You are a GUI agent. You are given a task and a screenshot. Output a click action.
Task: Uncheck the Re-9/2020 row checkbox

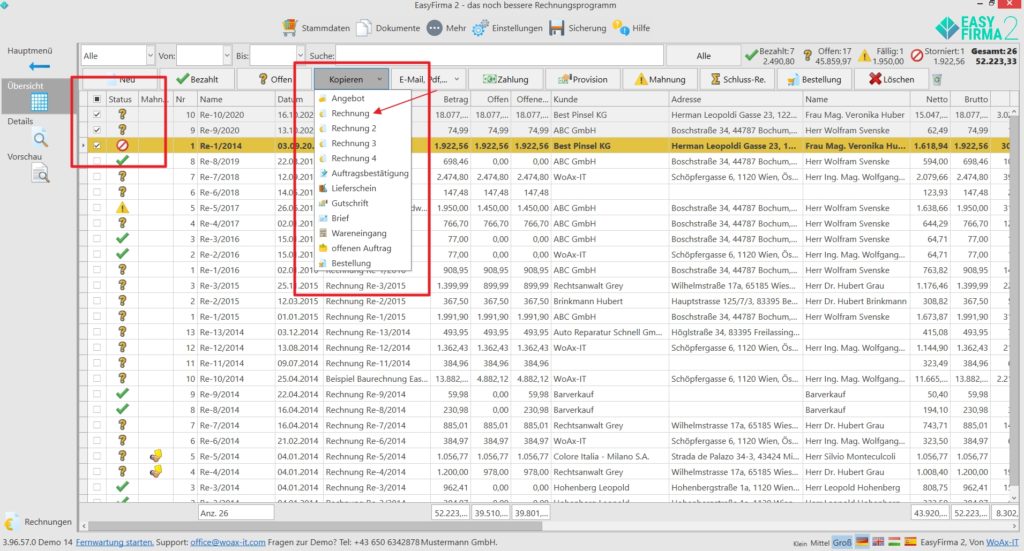(x=97, y=130)
